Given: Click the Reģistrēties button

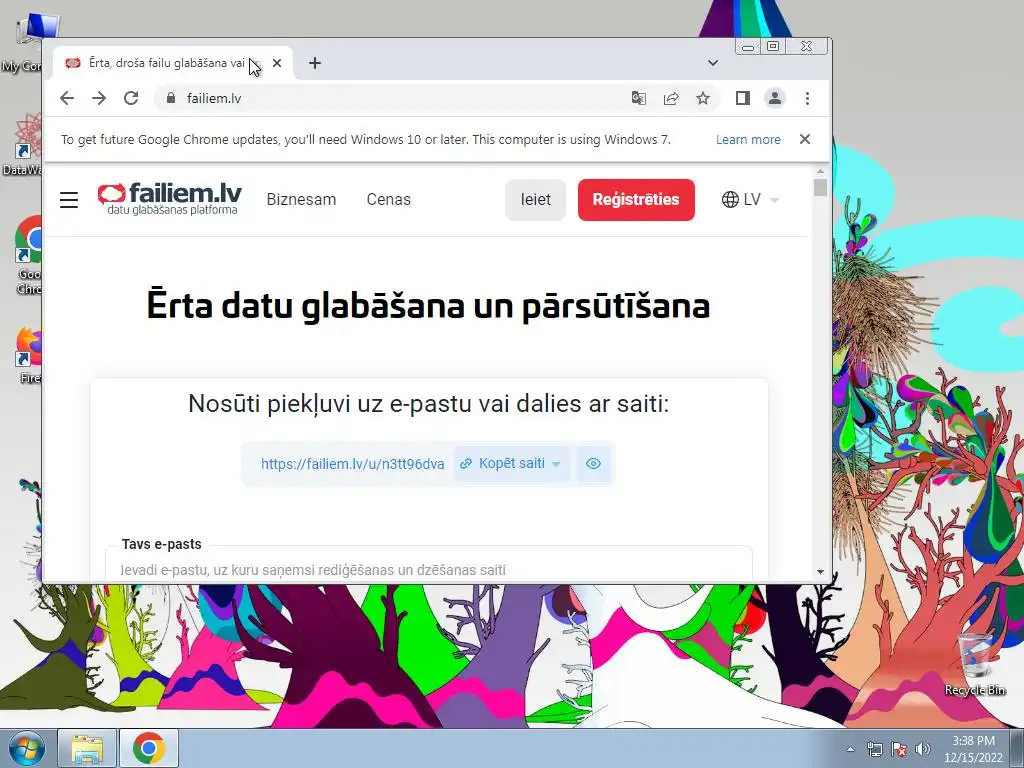Looking at the screenshot, I should 636,200.
